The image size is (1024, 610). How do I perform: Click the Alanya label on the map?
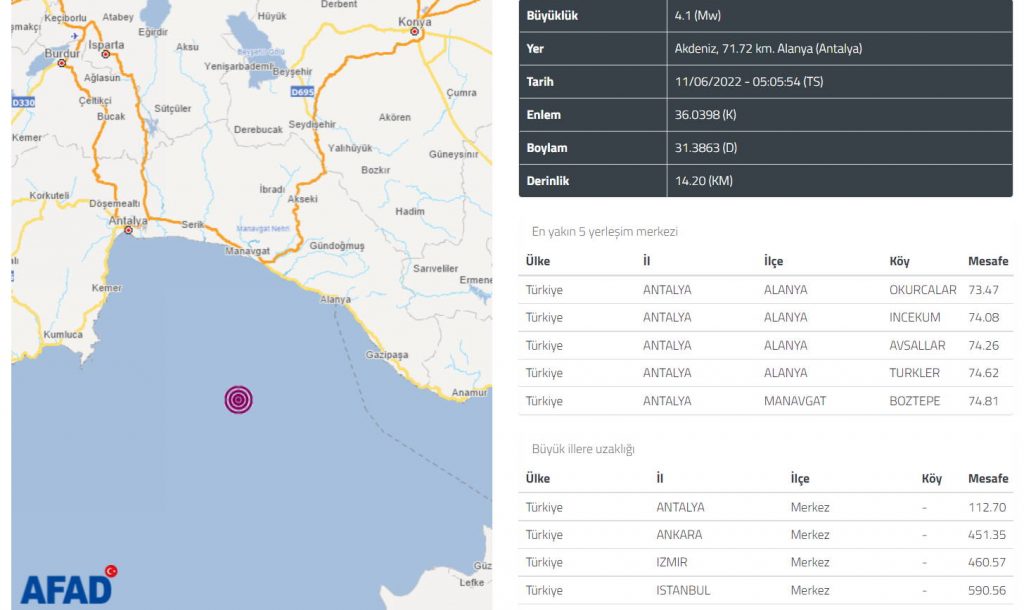[335, 299]
